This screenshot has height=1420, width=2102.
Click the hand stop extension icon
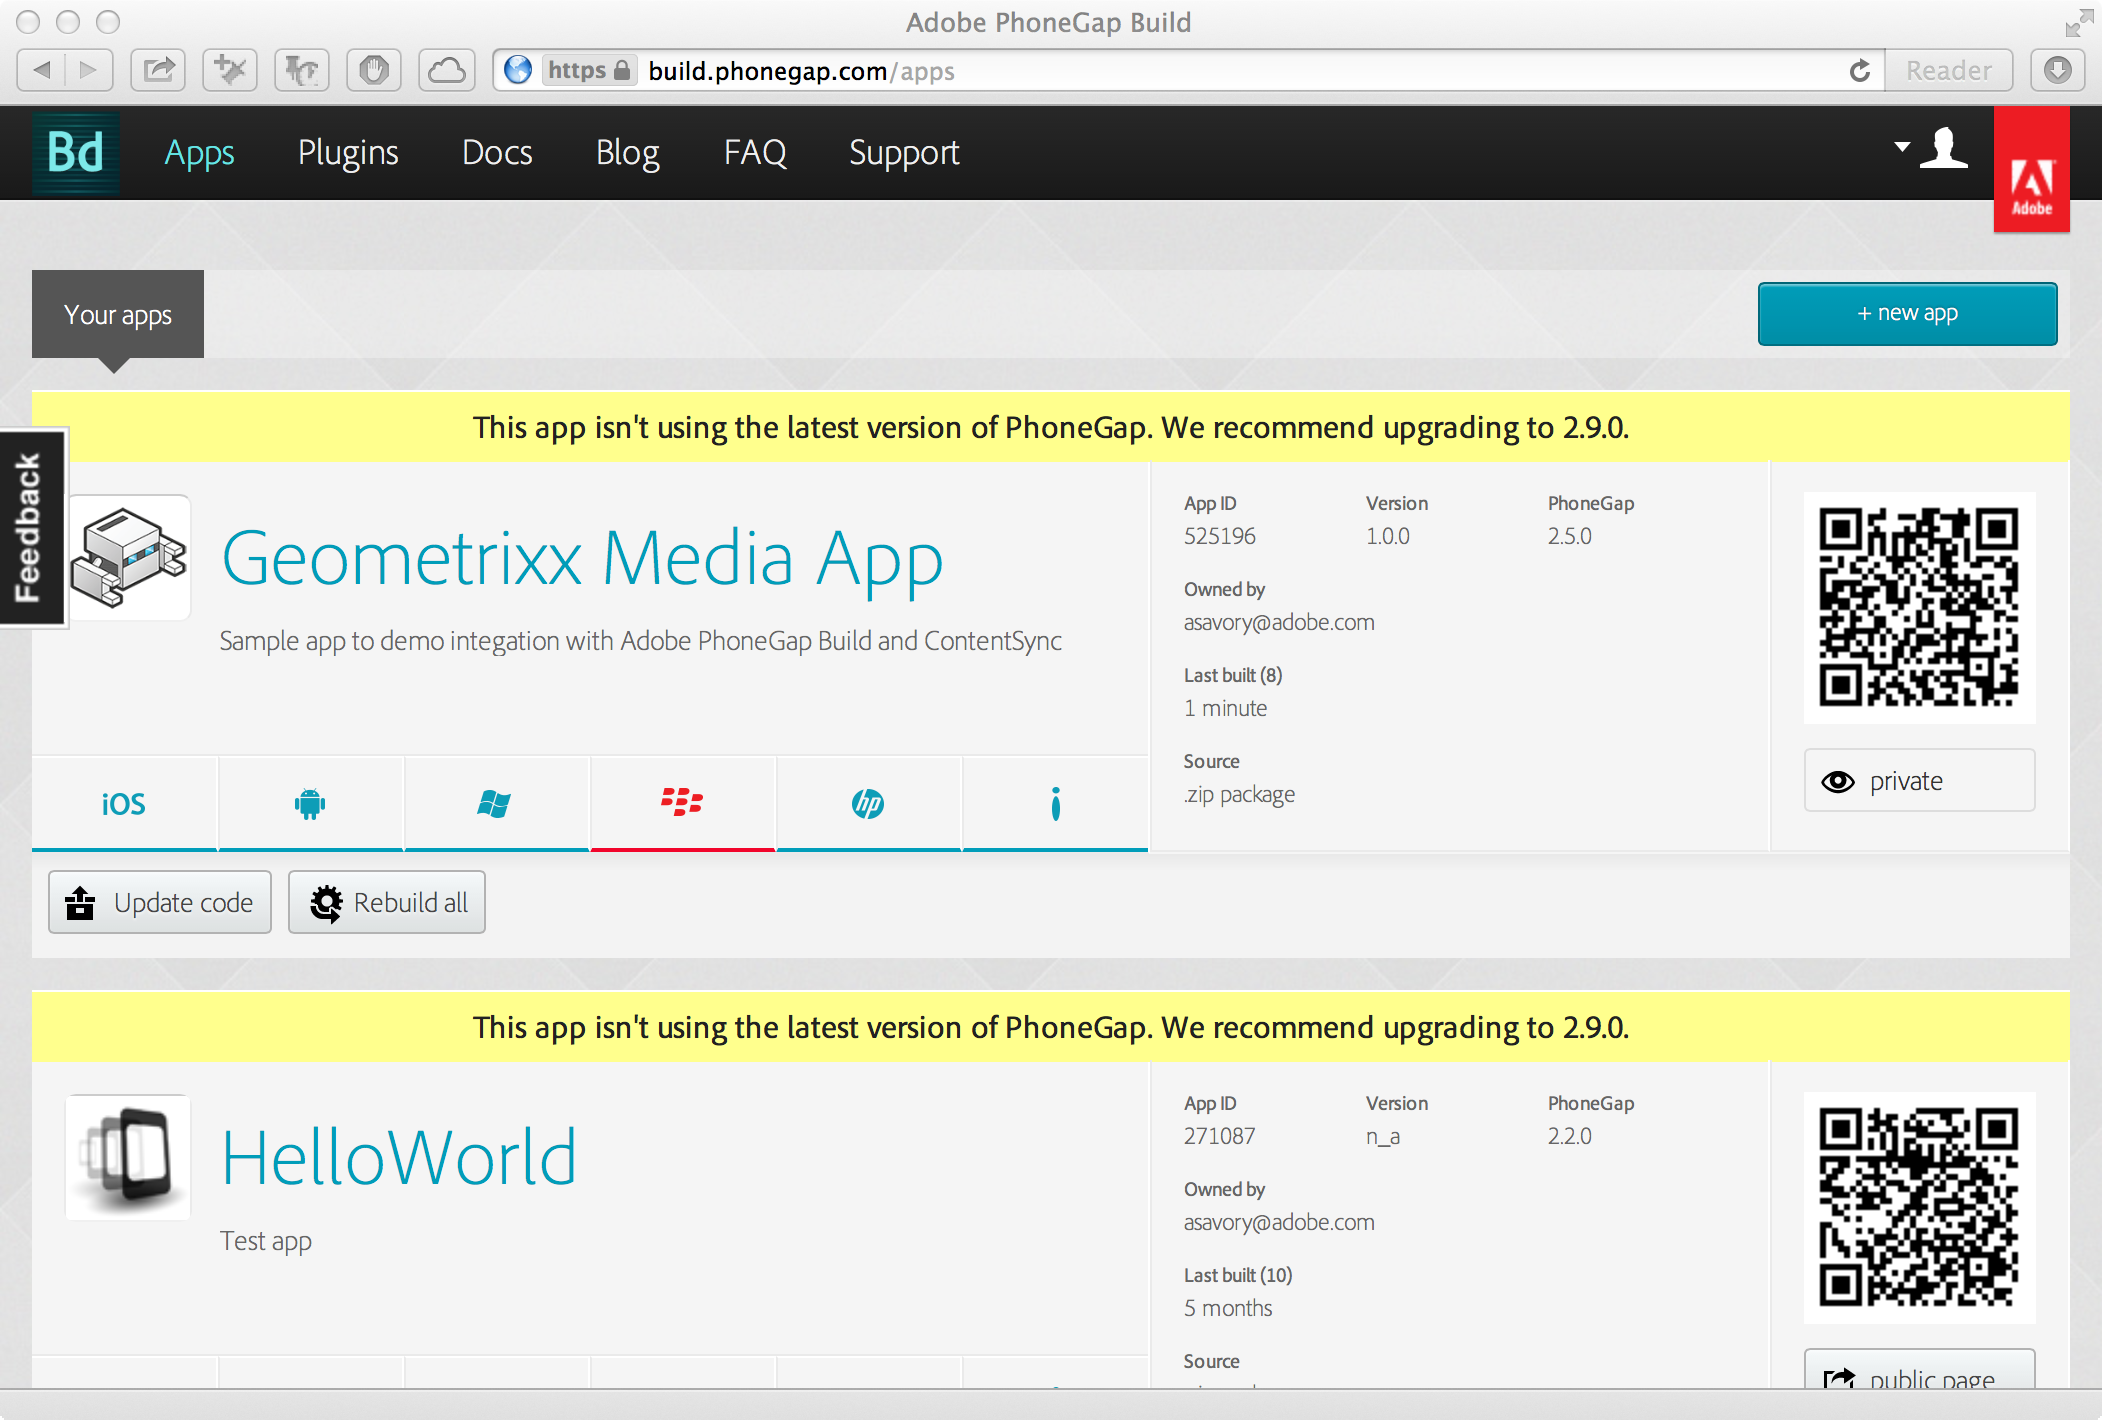374,70
